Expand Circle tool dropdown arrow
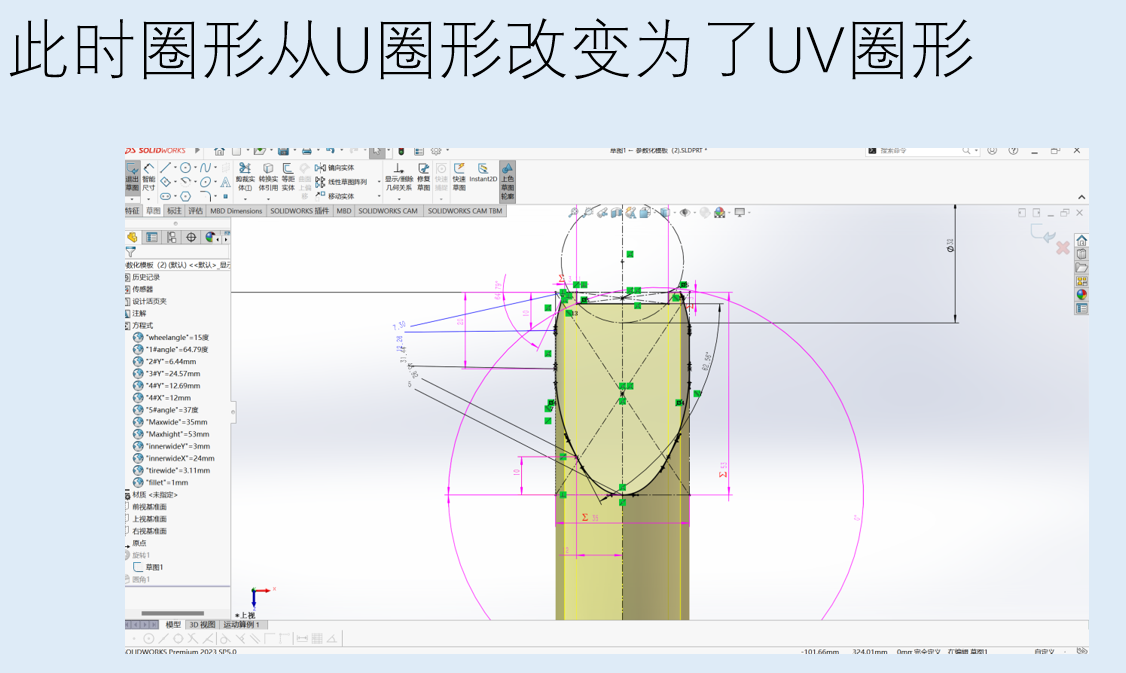The width and height of the screenshot is (1126, 673). point(195,167)
